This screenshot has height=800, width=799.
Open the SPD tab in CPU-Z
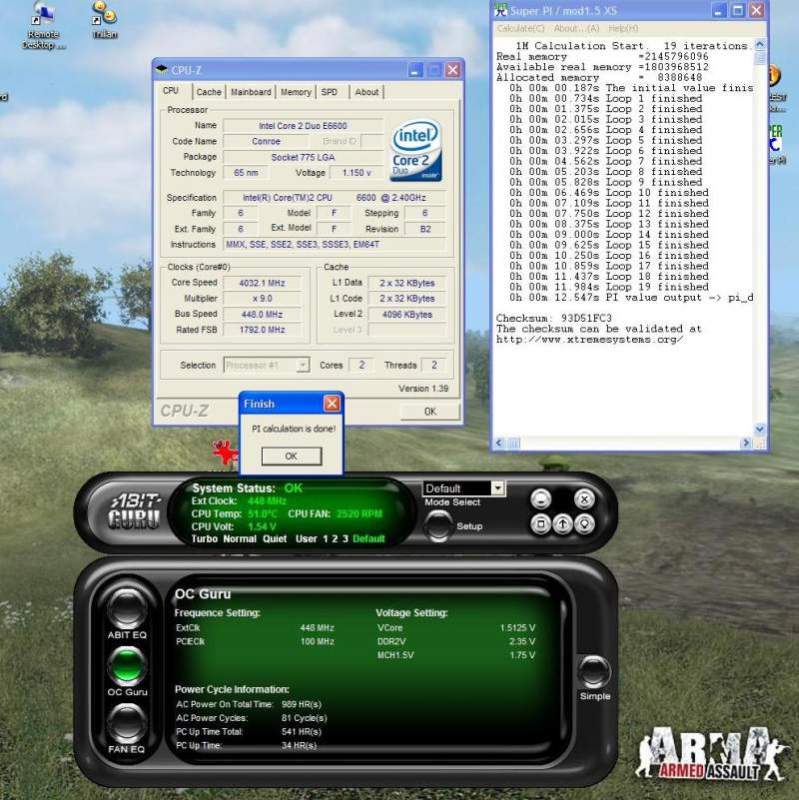coord(329,92)
